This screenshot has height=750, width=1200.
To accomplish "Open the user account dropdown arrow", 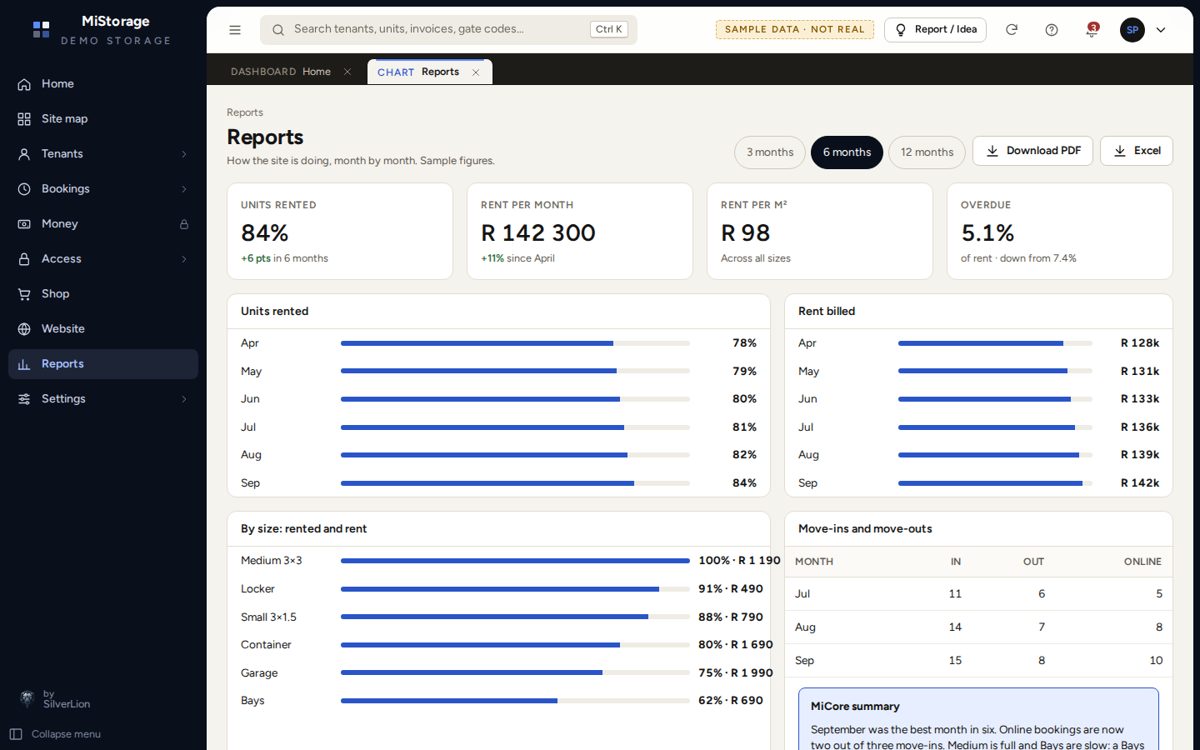I will 1161,30.
